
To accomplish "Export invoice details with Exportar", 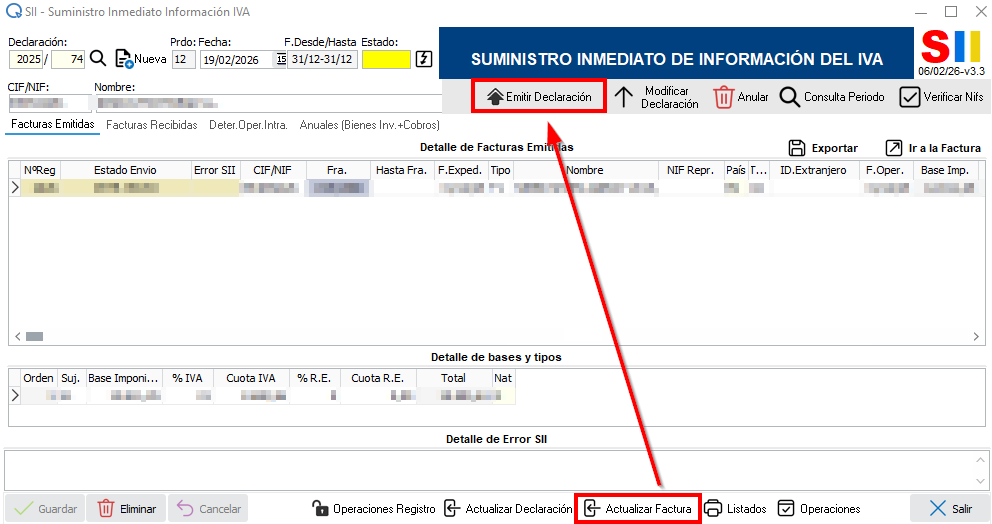I will (x=823, y=148).
